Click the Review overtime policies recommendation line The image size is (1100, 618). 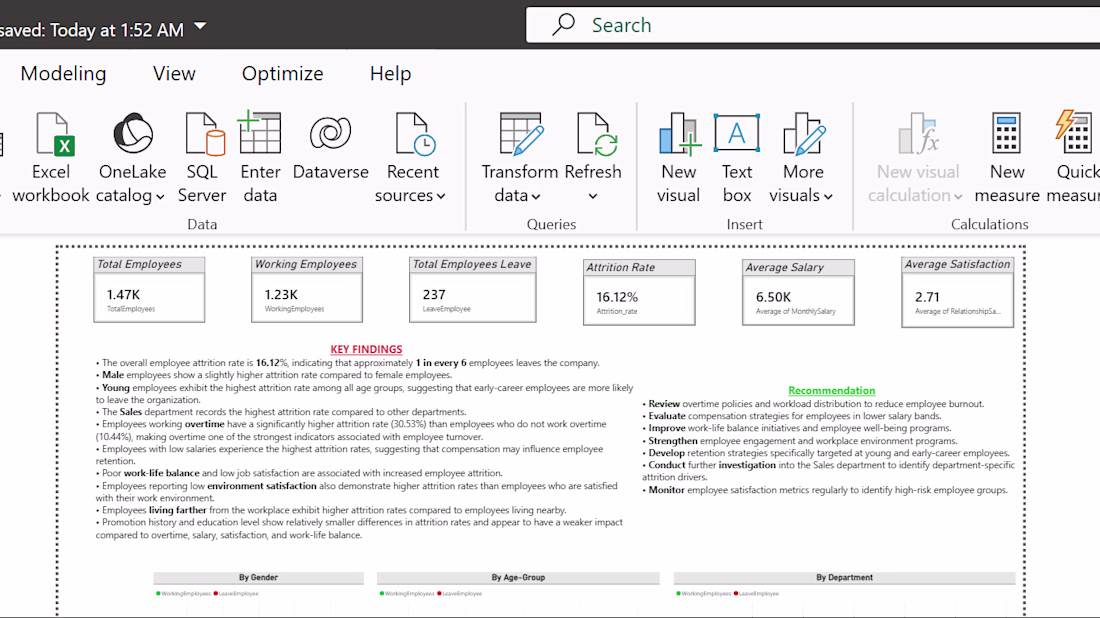coord(814,404)
